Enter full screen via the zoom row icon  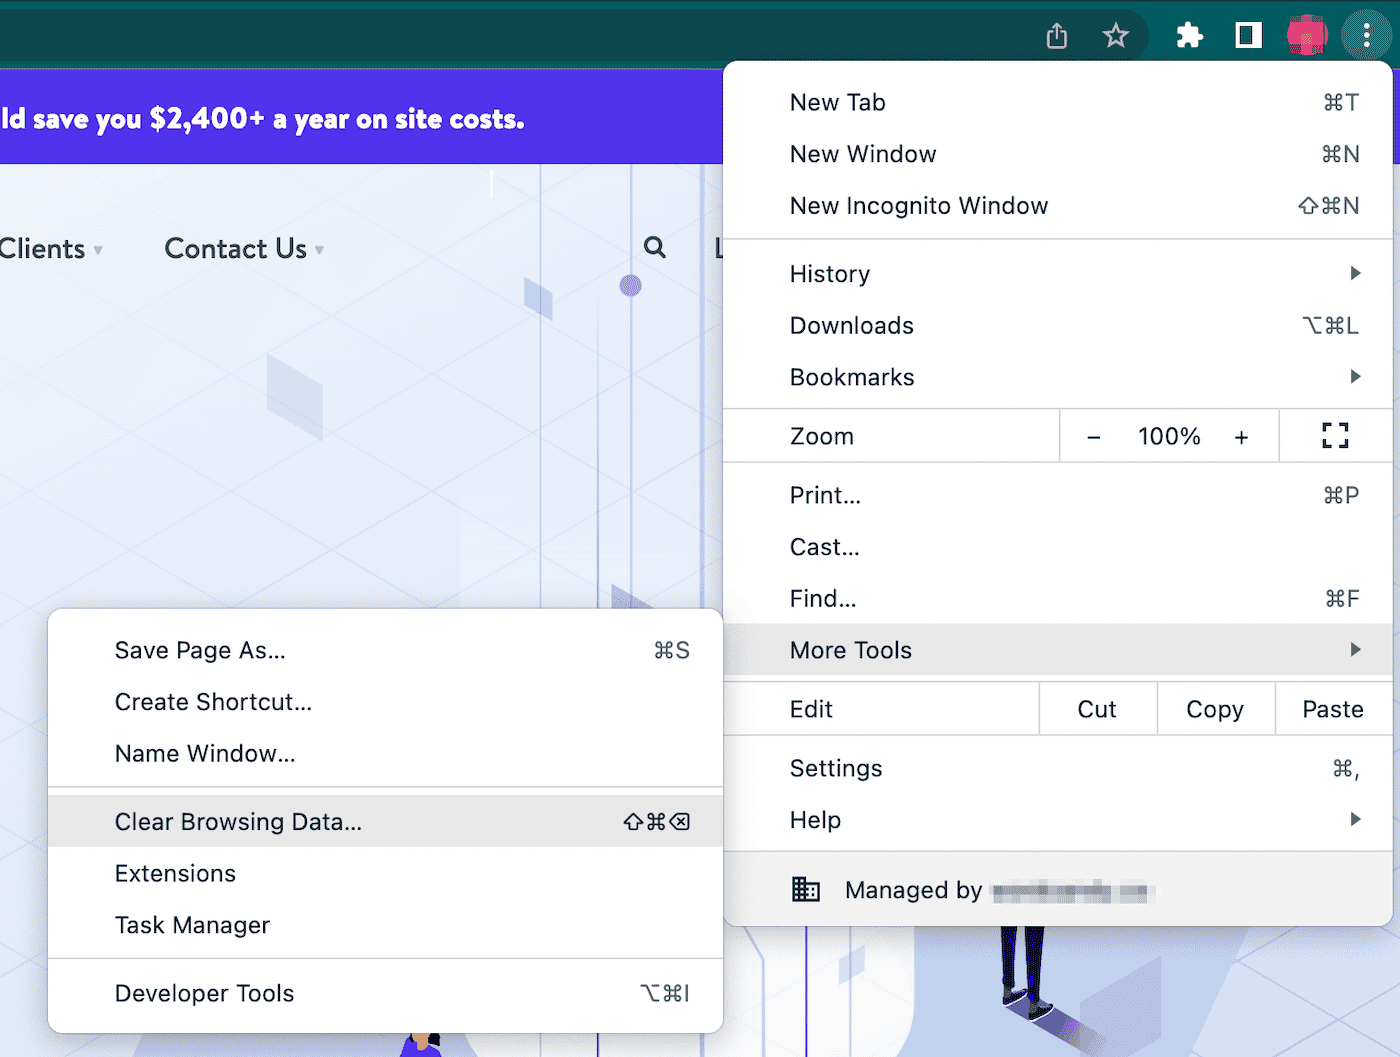[x=1335, y=435]
